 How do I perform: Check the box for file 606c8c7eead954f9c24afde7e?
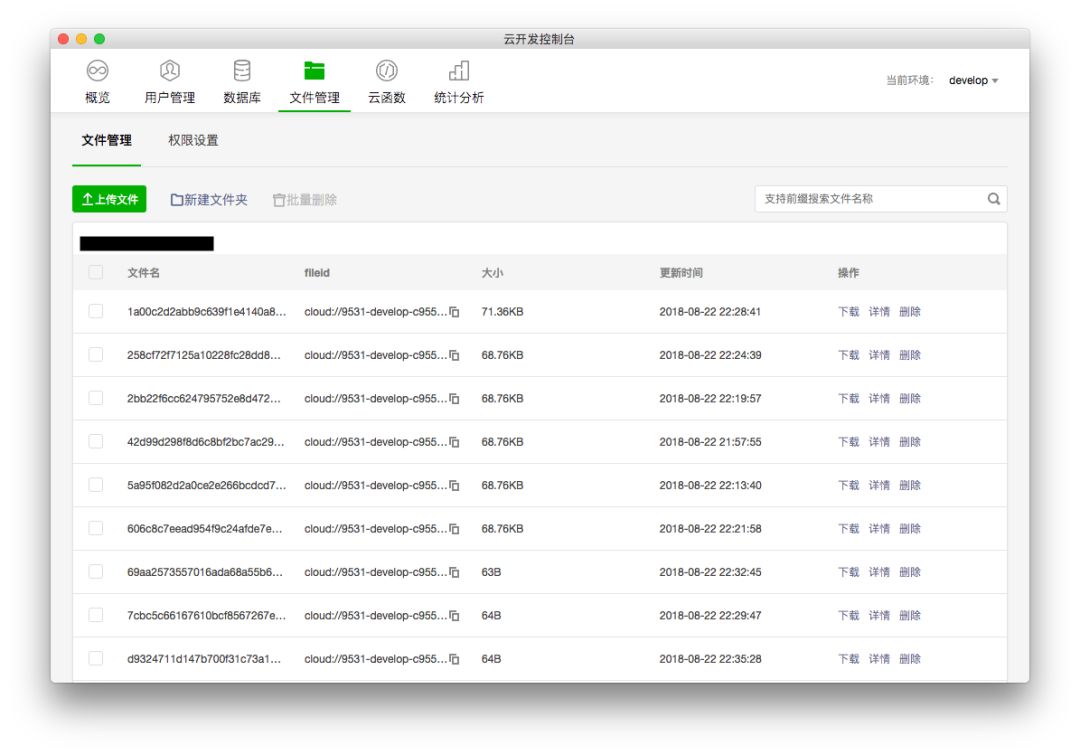point(96,528)
